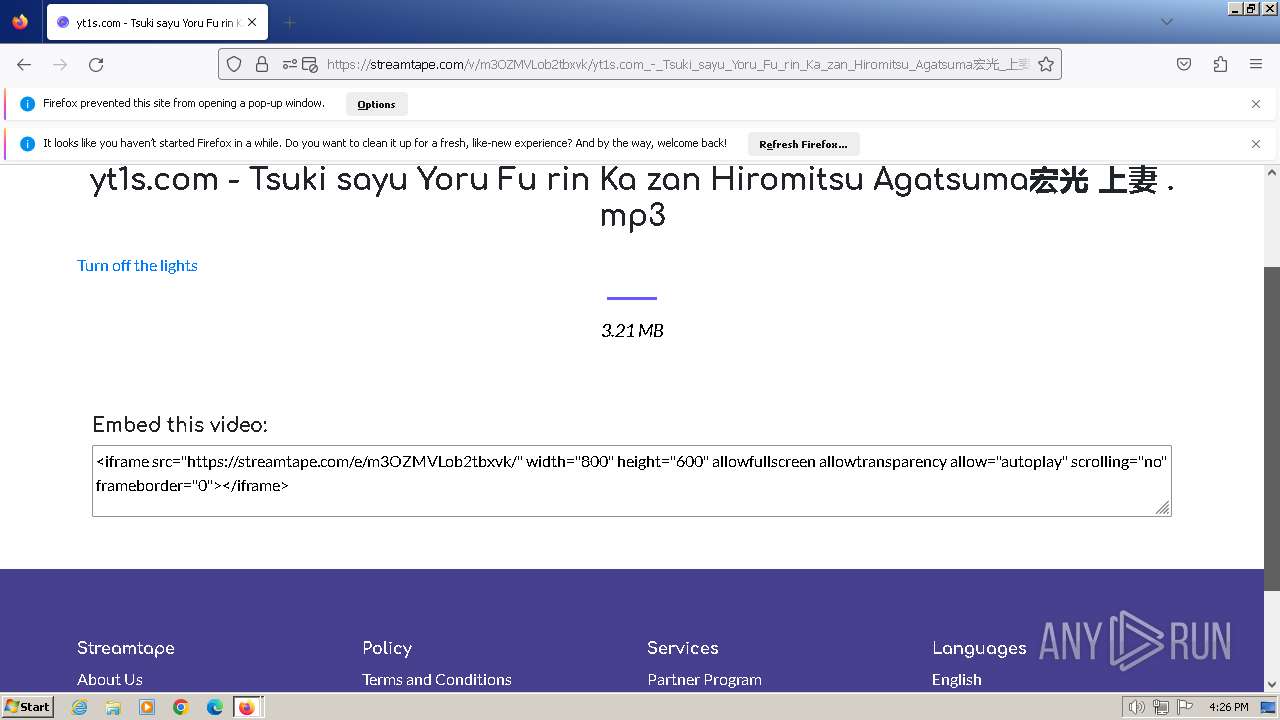Click the Action Center flag tray icon
1280x720 pixels.
point(1185,707)
